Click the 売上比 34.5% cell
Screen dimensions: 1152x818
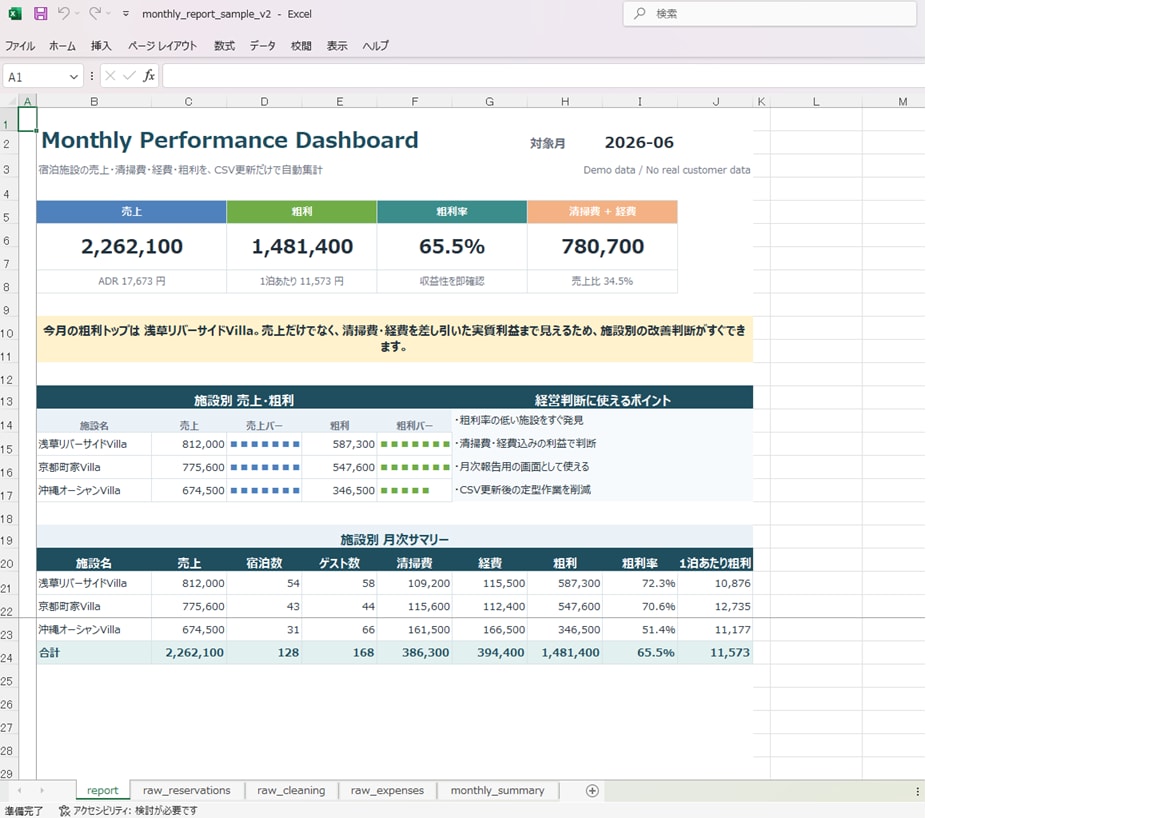[602, 281]
